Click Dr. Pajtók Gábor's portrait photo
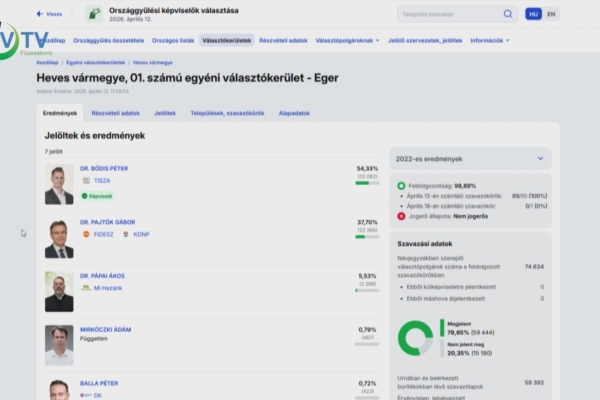The width and height of the screenshot is (600, 400). click(x=59, y=238)
